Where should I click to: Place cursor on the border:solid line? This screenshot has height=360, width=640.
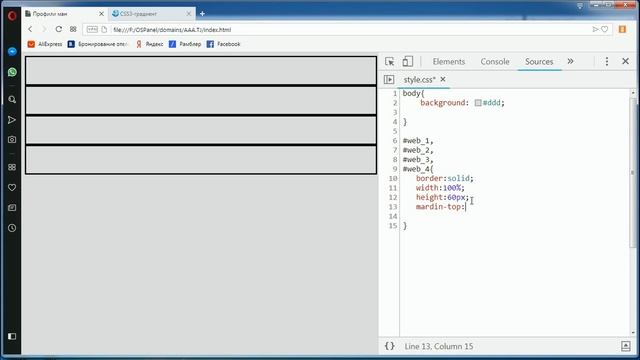(444, 178)
